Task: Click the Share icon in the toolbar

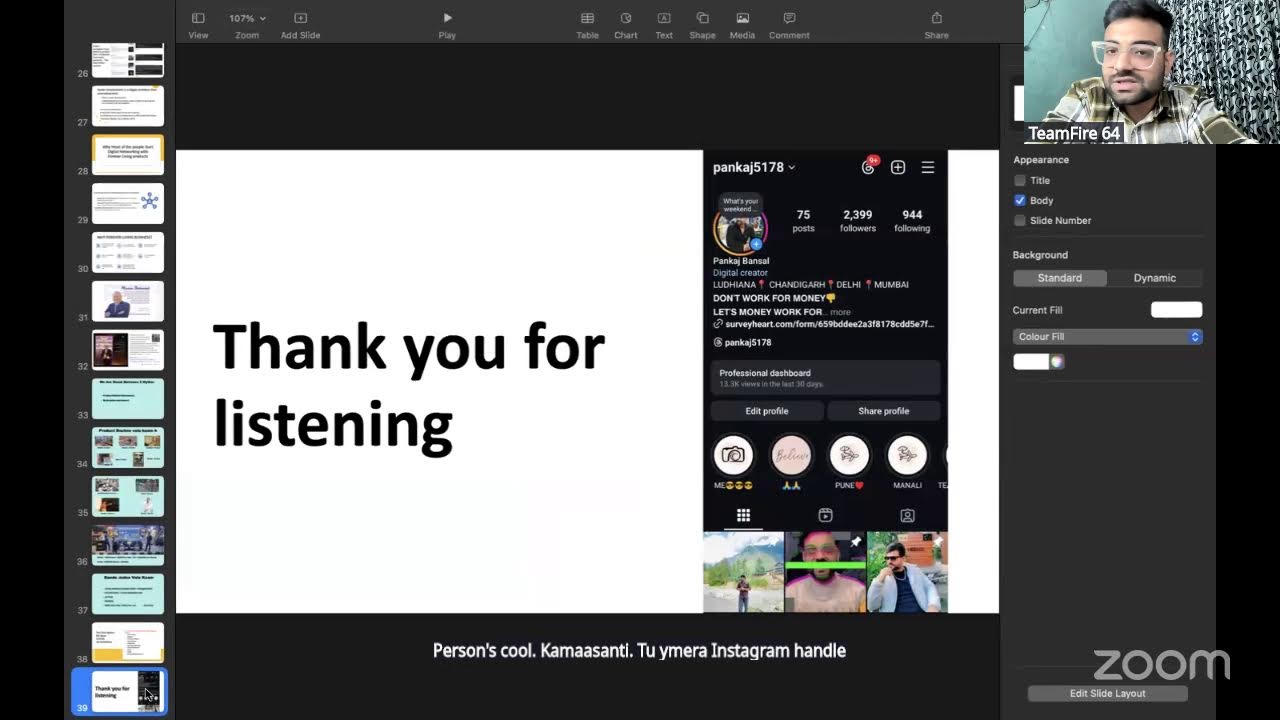Action: (x=936, y=24)
